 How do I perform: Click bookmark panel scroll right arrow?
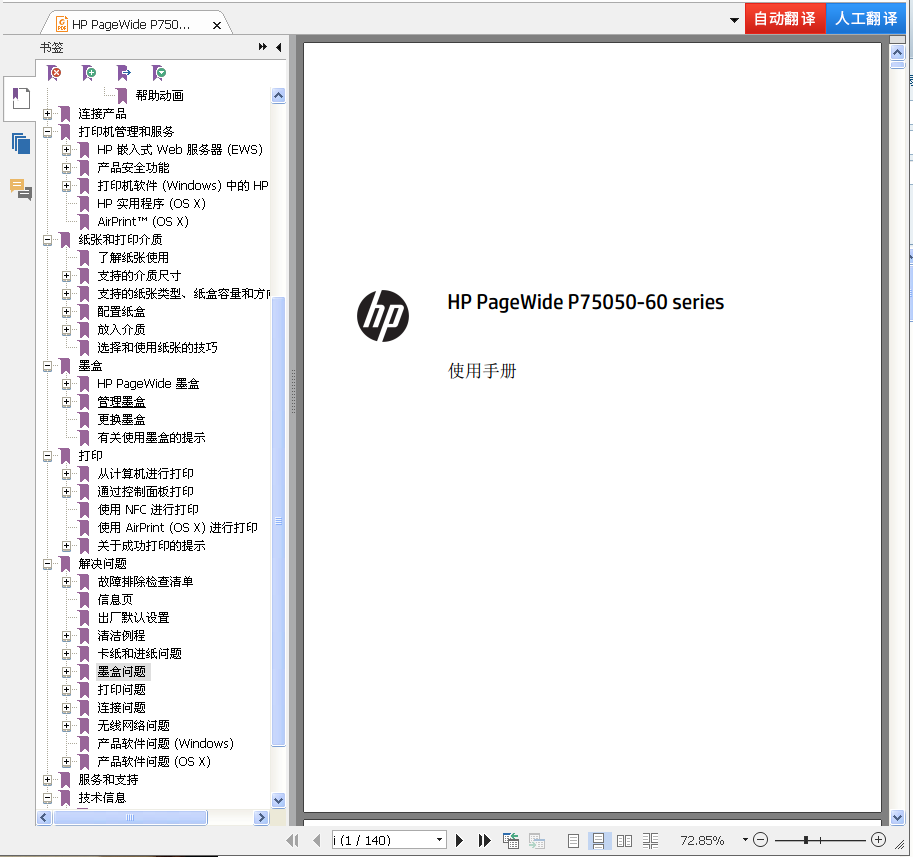tap(261, 817)
